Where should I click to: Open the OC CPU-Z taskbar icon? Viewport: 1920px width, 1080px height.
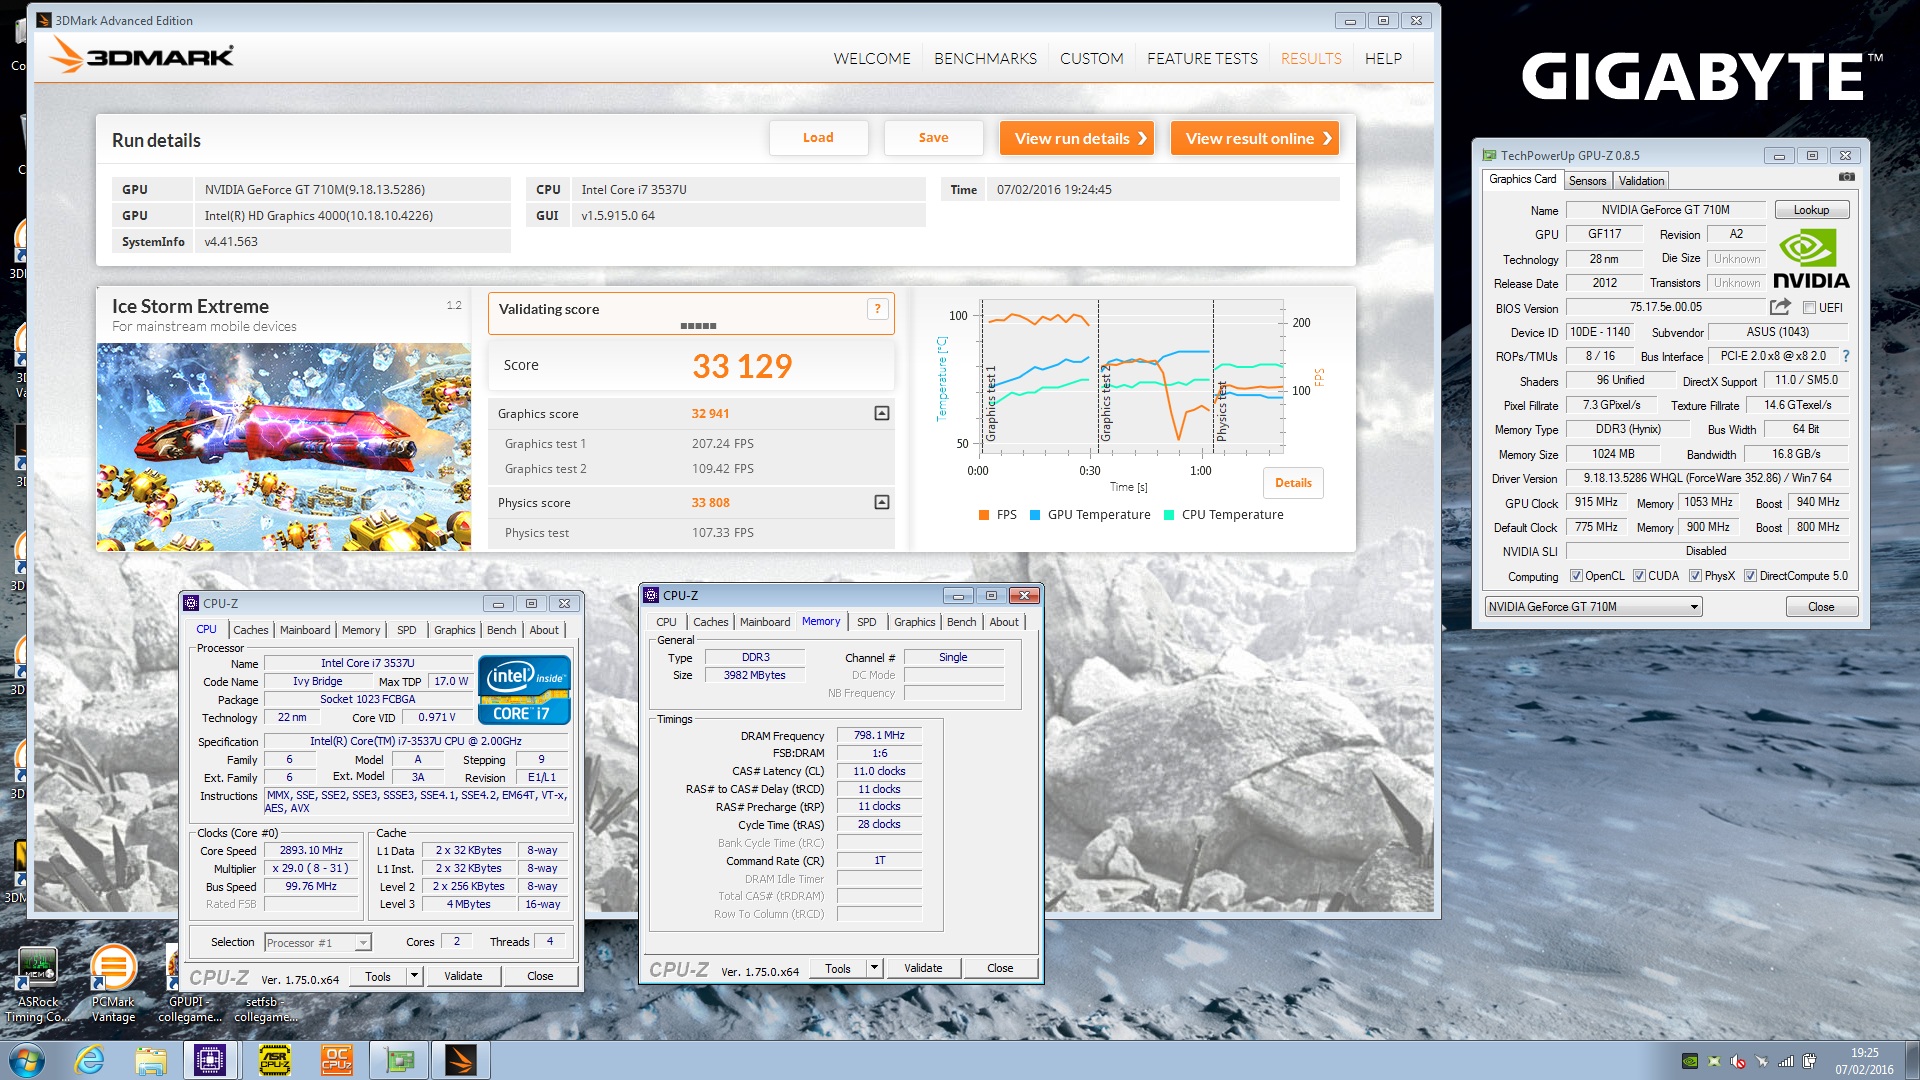point(336,1060)
